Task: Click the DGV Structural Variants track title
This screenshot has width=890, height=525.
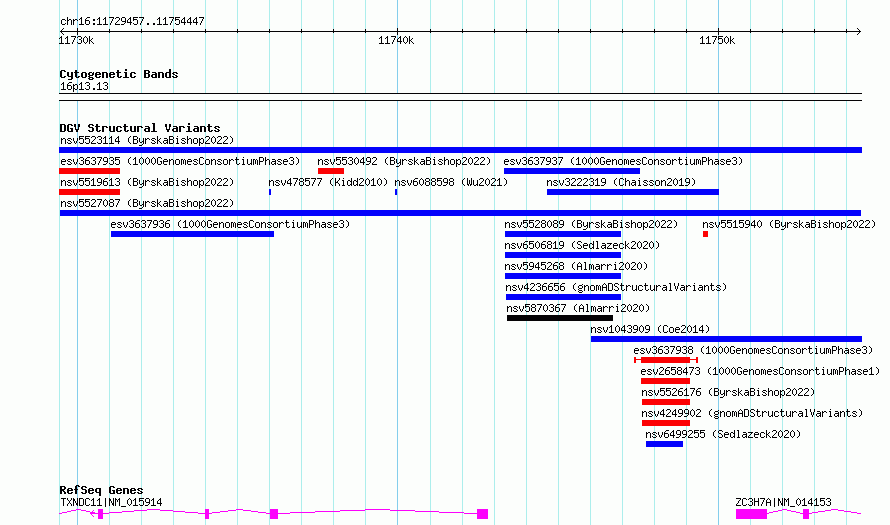Action: (x=140, y=128)
